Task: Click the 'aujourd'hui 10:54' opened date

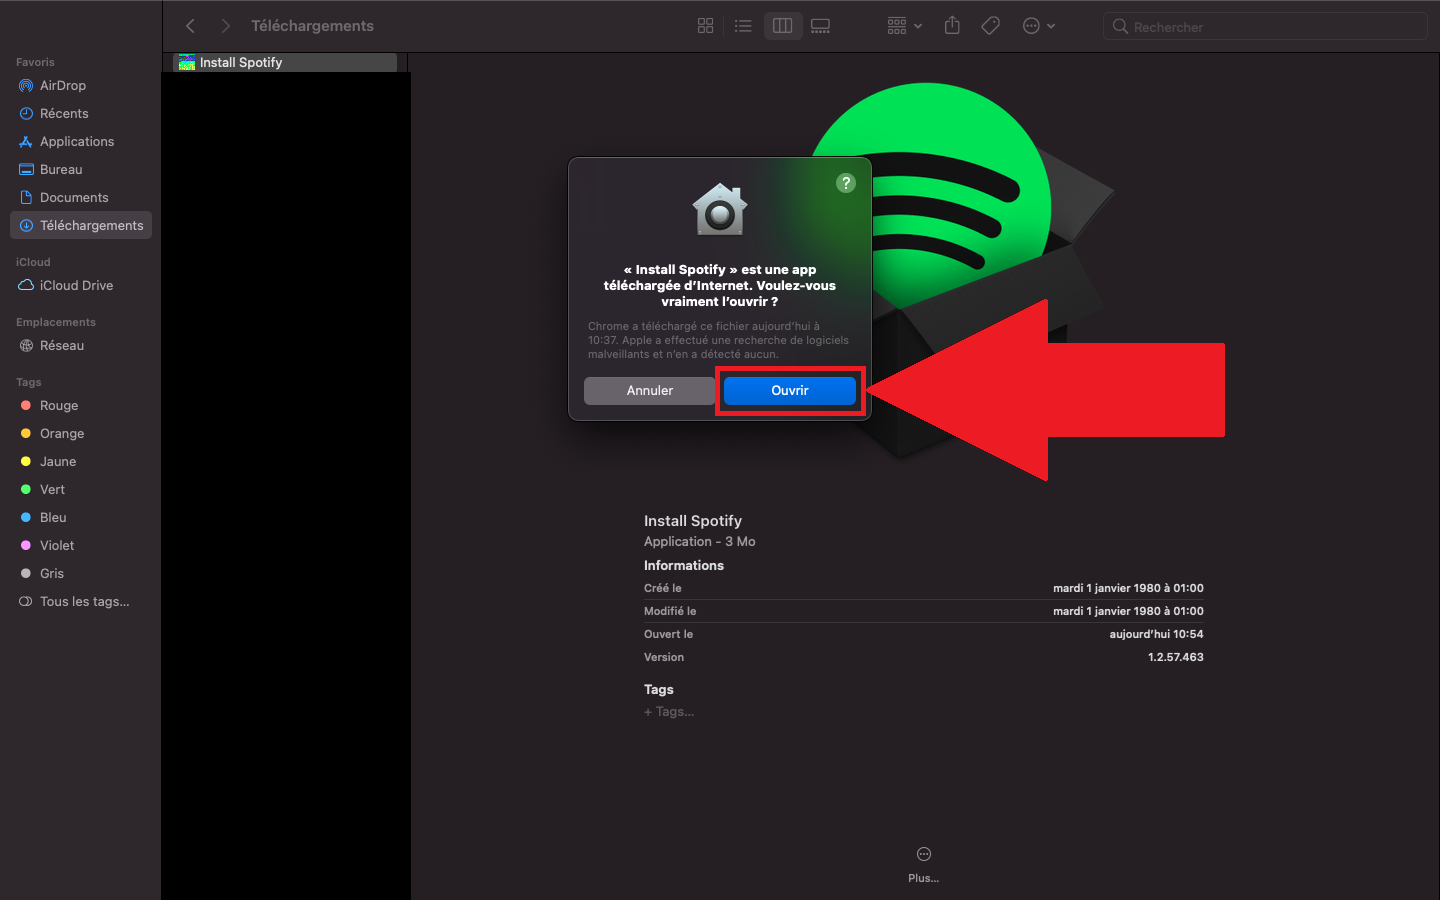Action: click(x=1156, y=635)
